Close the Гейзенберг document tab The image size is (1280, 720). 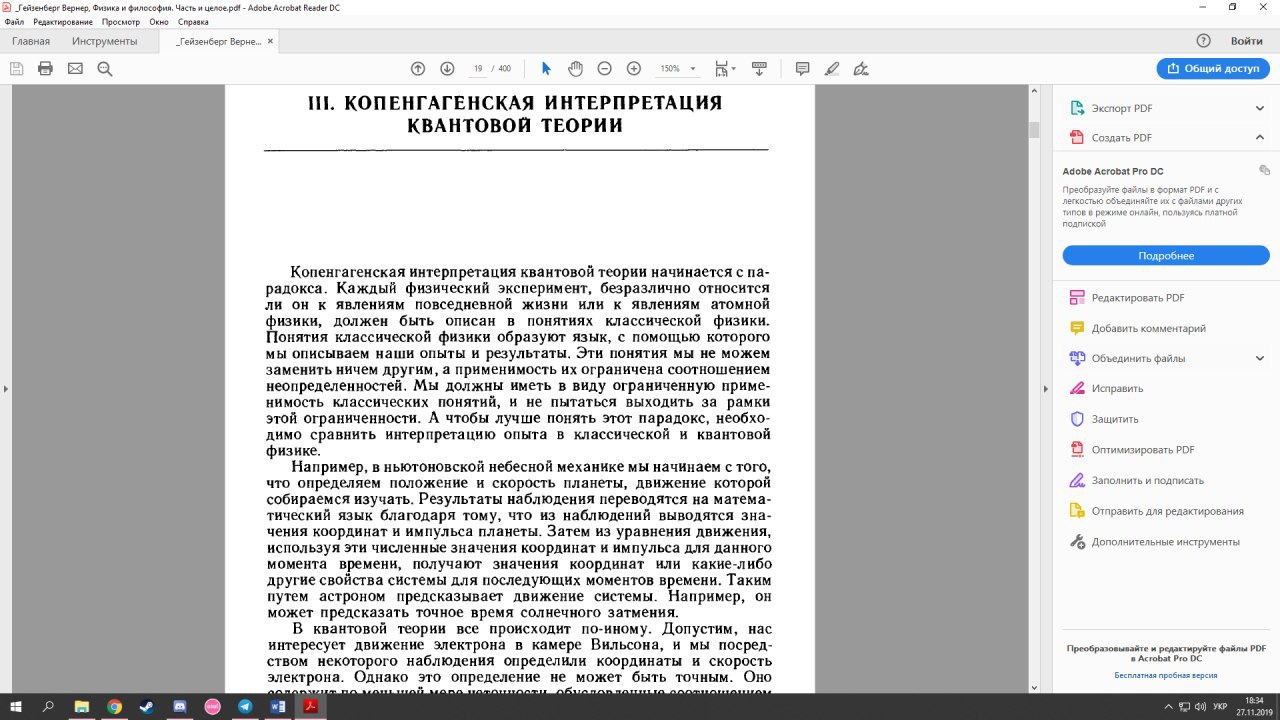click(x=269, y=41)
